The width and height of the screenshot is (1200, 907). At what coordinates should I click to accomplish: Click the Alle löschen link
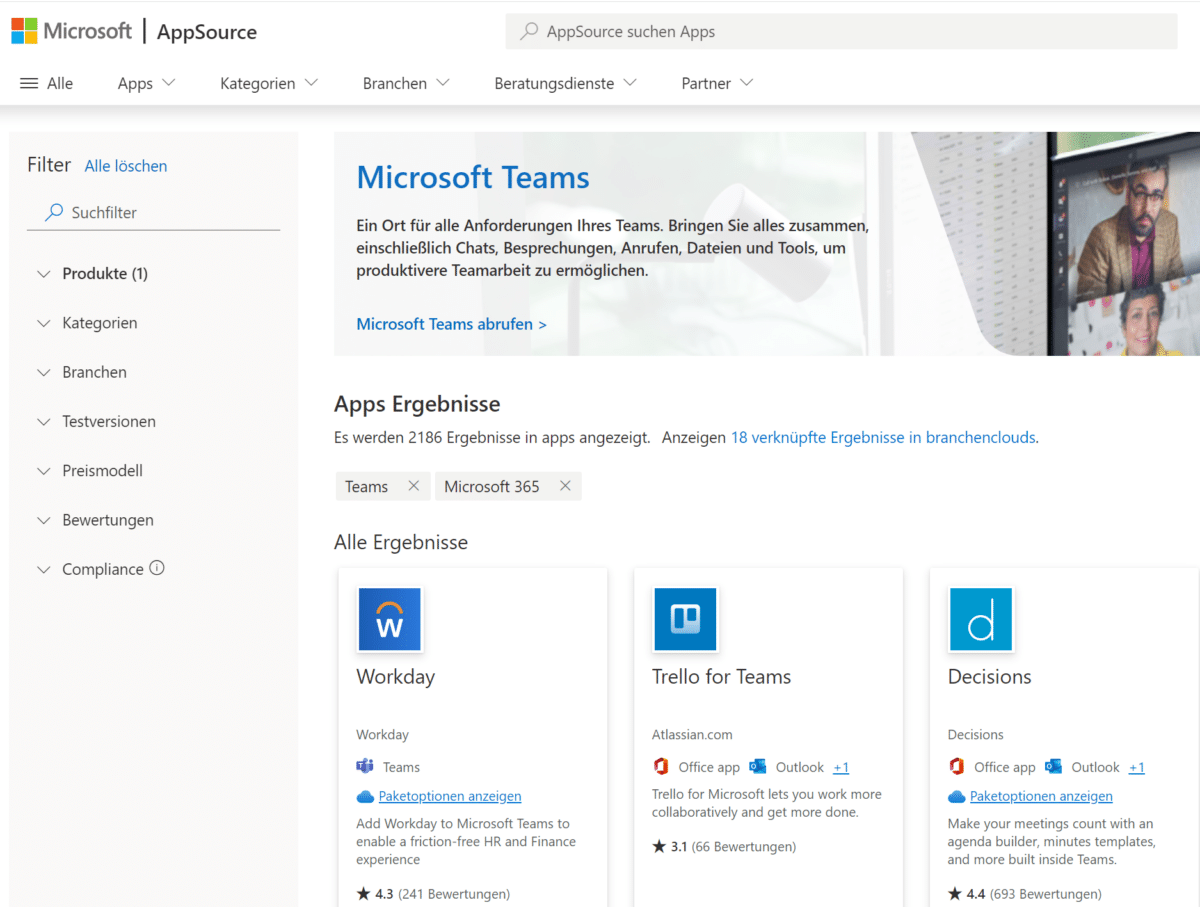[x=126, y=166]
